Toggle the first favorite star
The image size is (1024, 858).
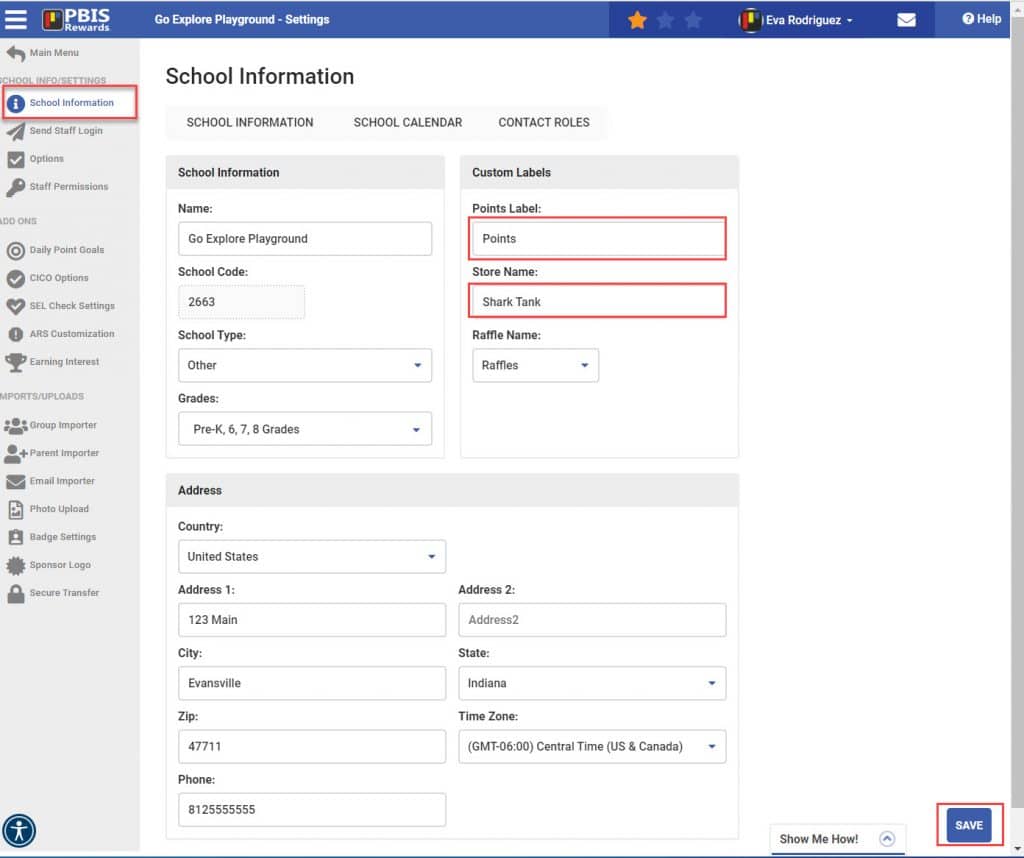pyautogui.click(x=637, y=18)
